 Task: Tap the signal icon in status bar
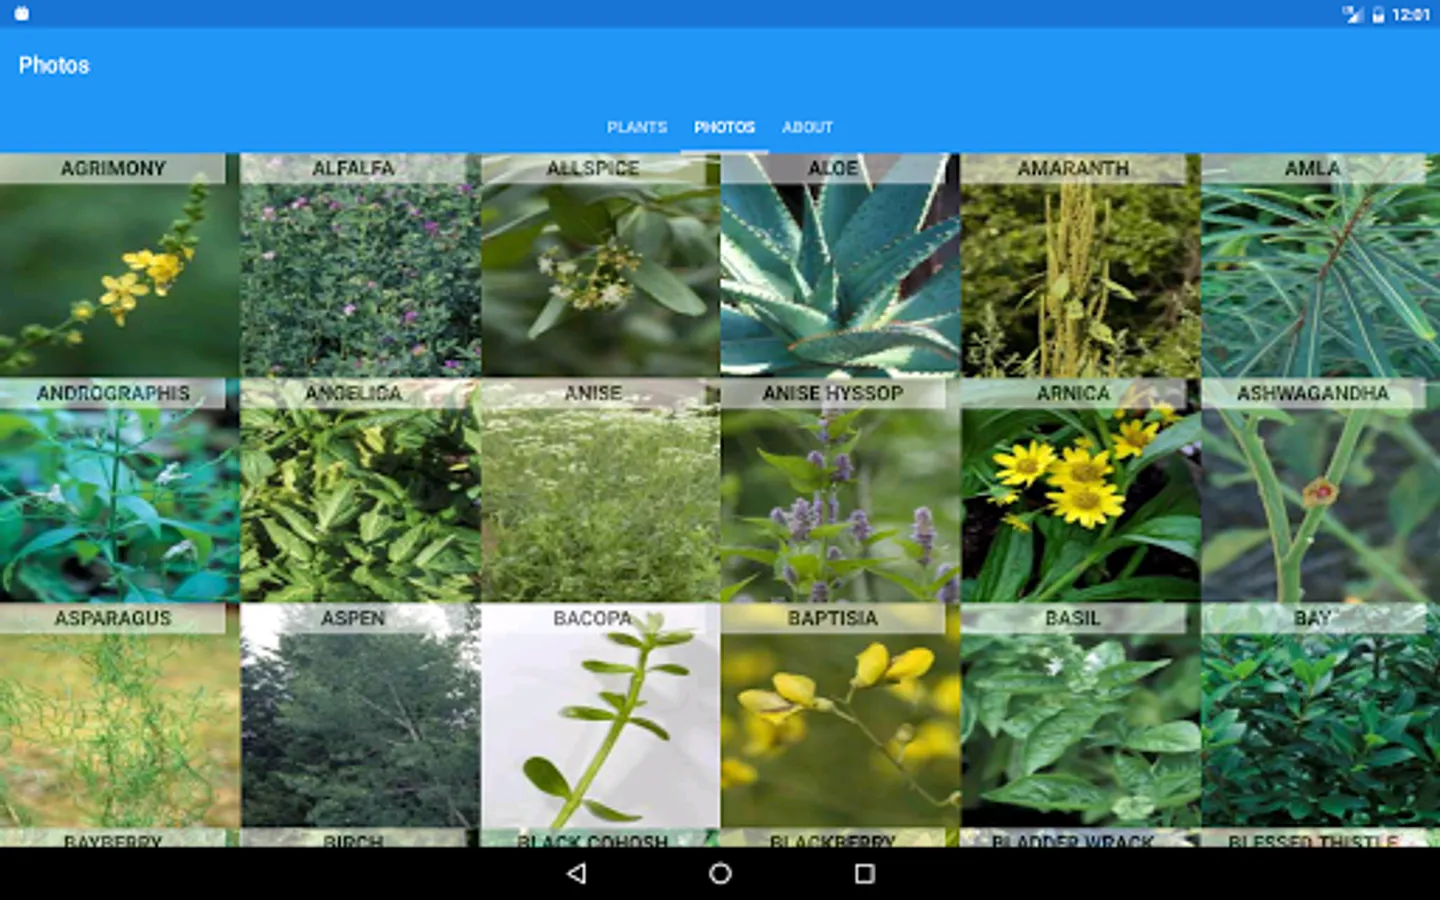pyautogui.click(x=1353, y=14)
